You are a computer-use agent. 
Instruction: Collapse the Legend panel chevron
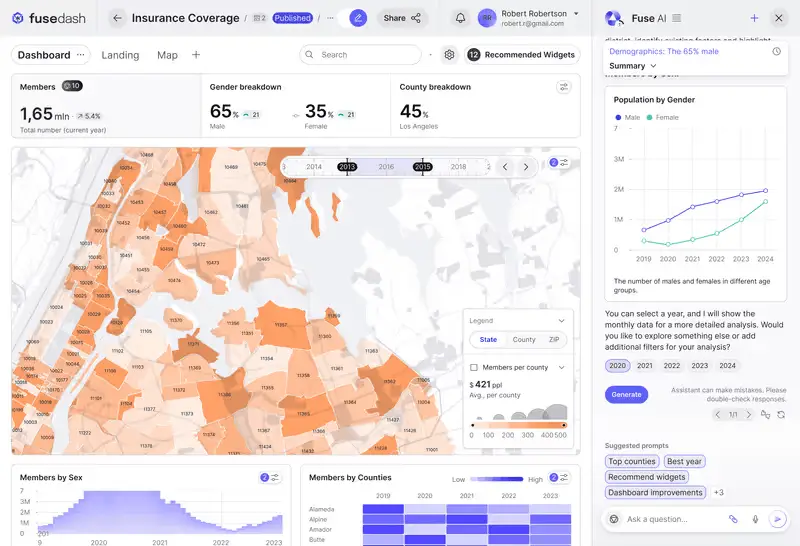point(561,320)
